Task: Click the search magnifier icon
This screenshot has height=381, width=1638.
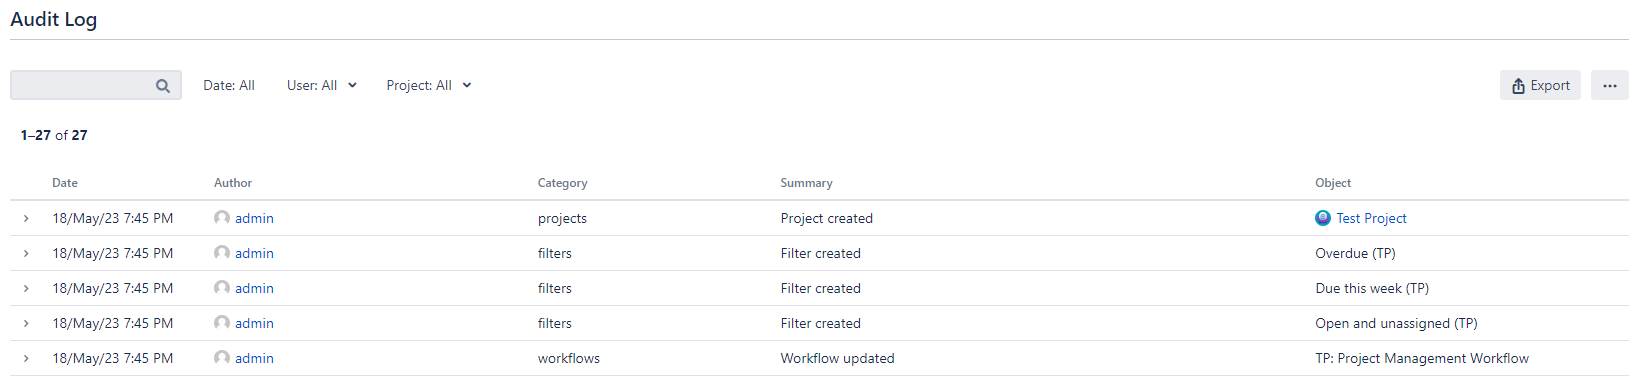Action: tap(163, 86)
